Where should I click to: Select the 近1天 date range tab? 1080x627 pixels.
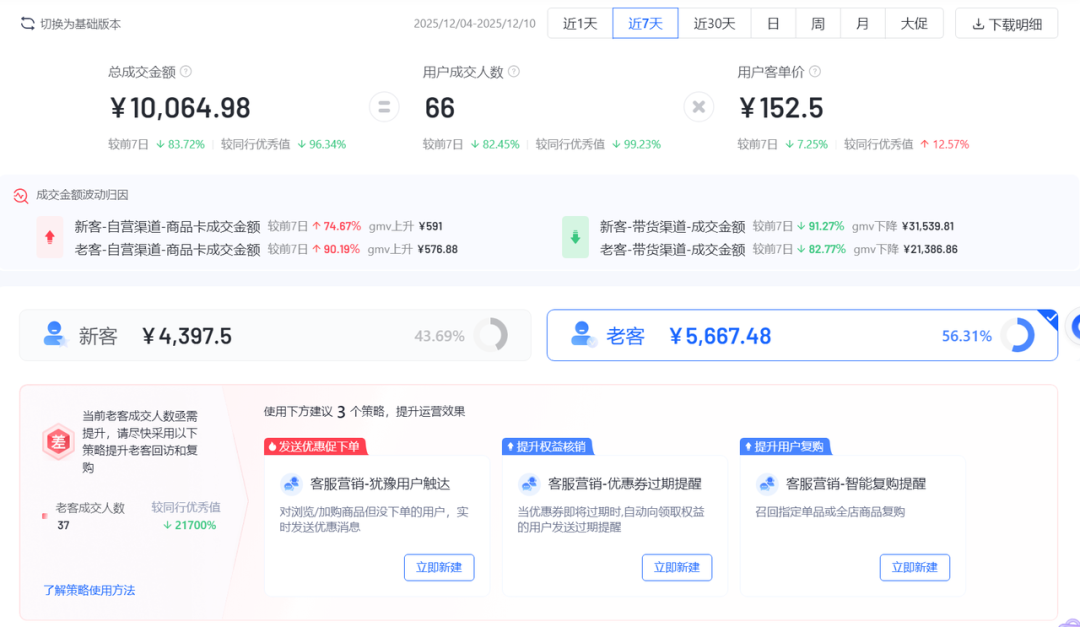coord(580,23)
